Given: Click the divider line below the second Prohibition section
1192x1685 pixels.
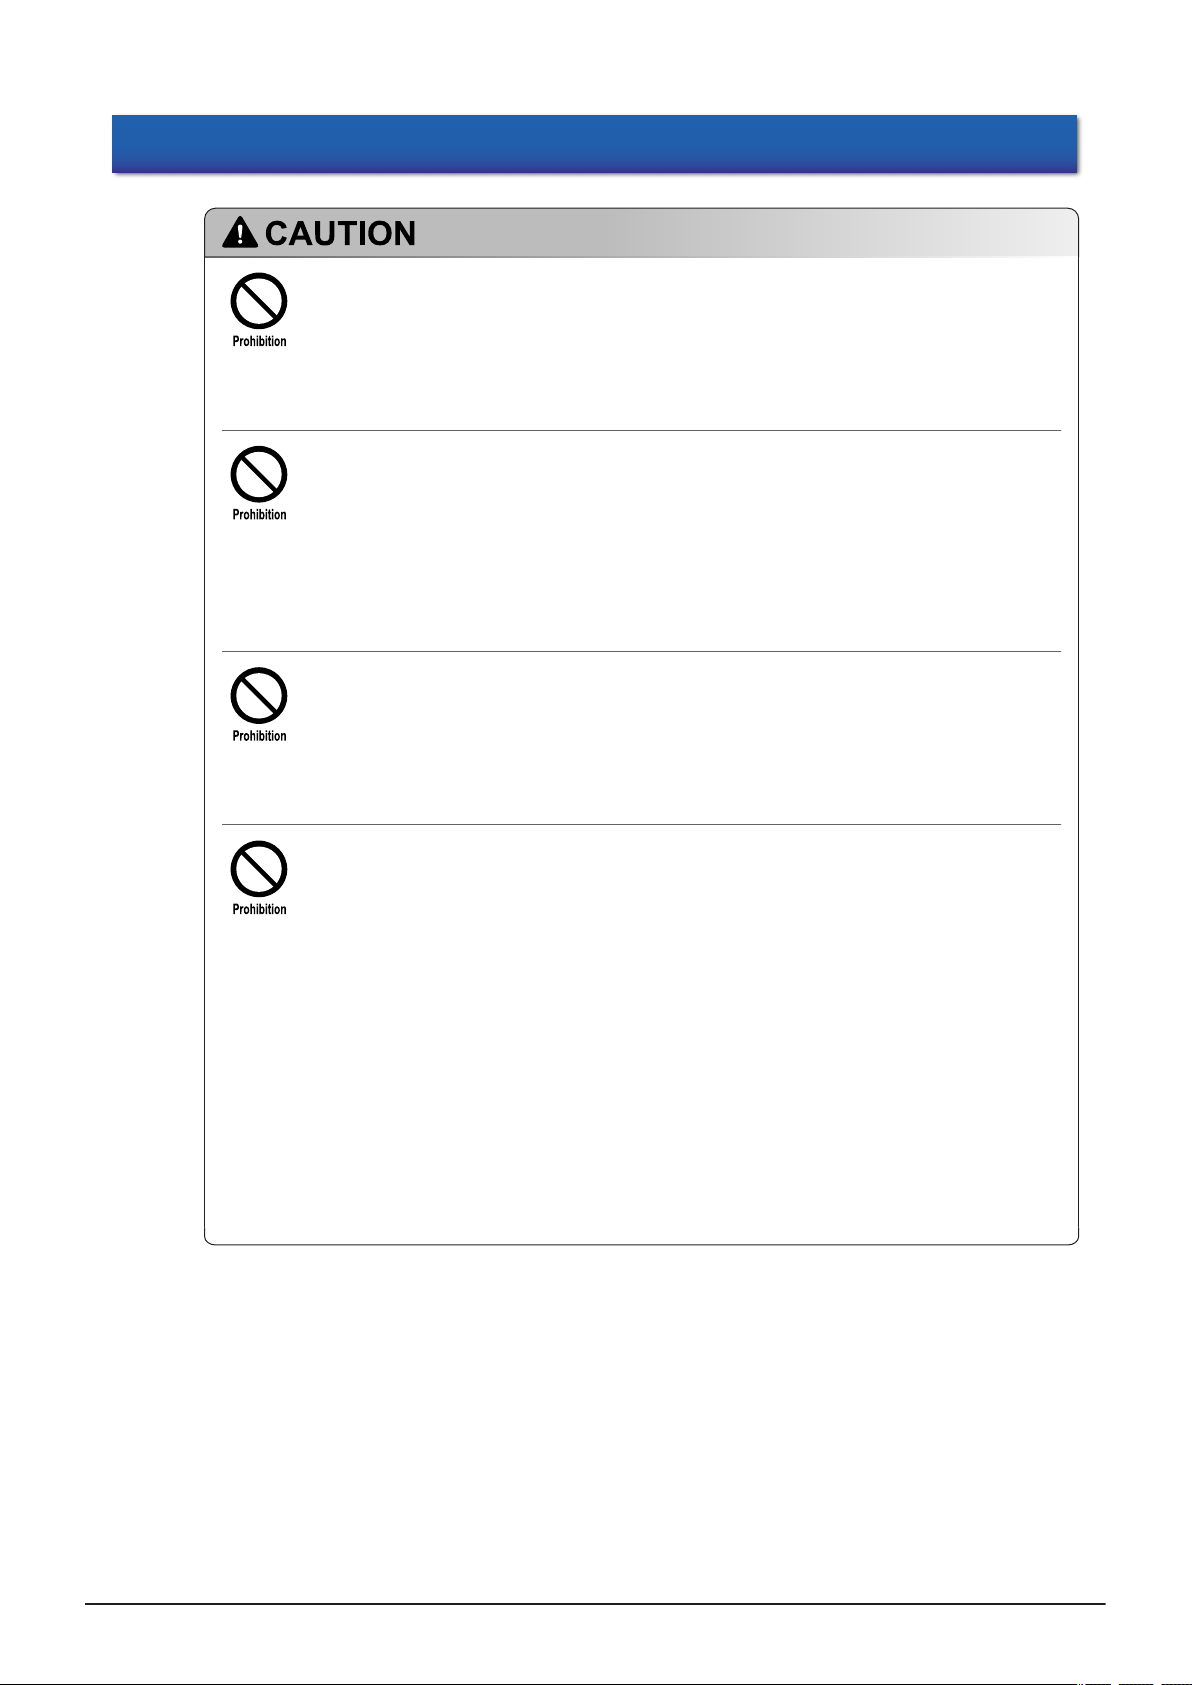Looking at the screenshot, I should point(641,652).
